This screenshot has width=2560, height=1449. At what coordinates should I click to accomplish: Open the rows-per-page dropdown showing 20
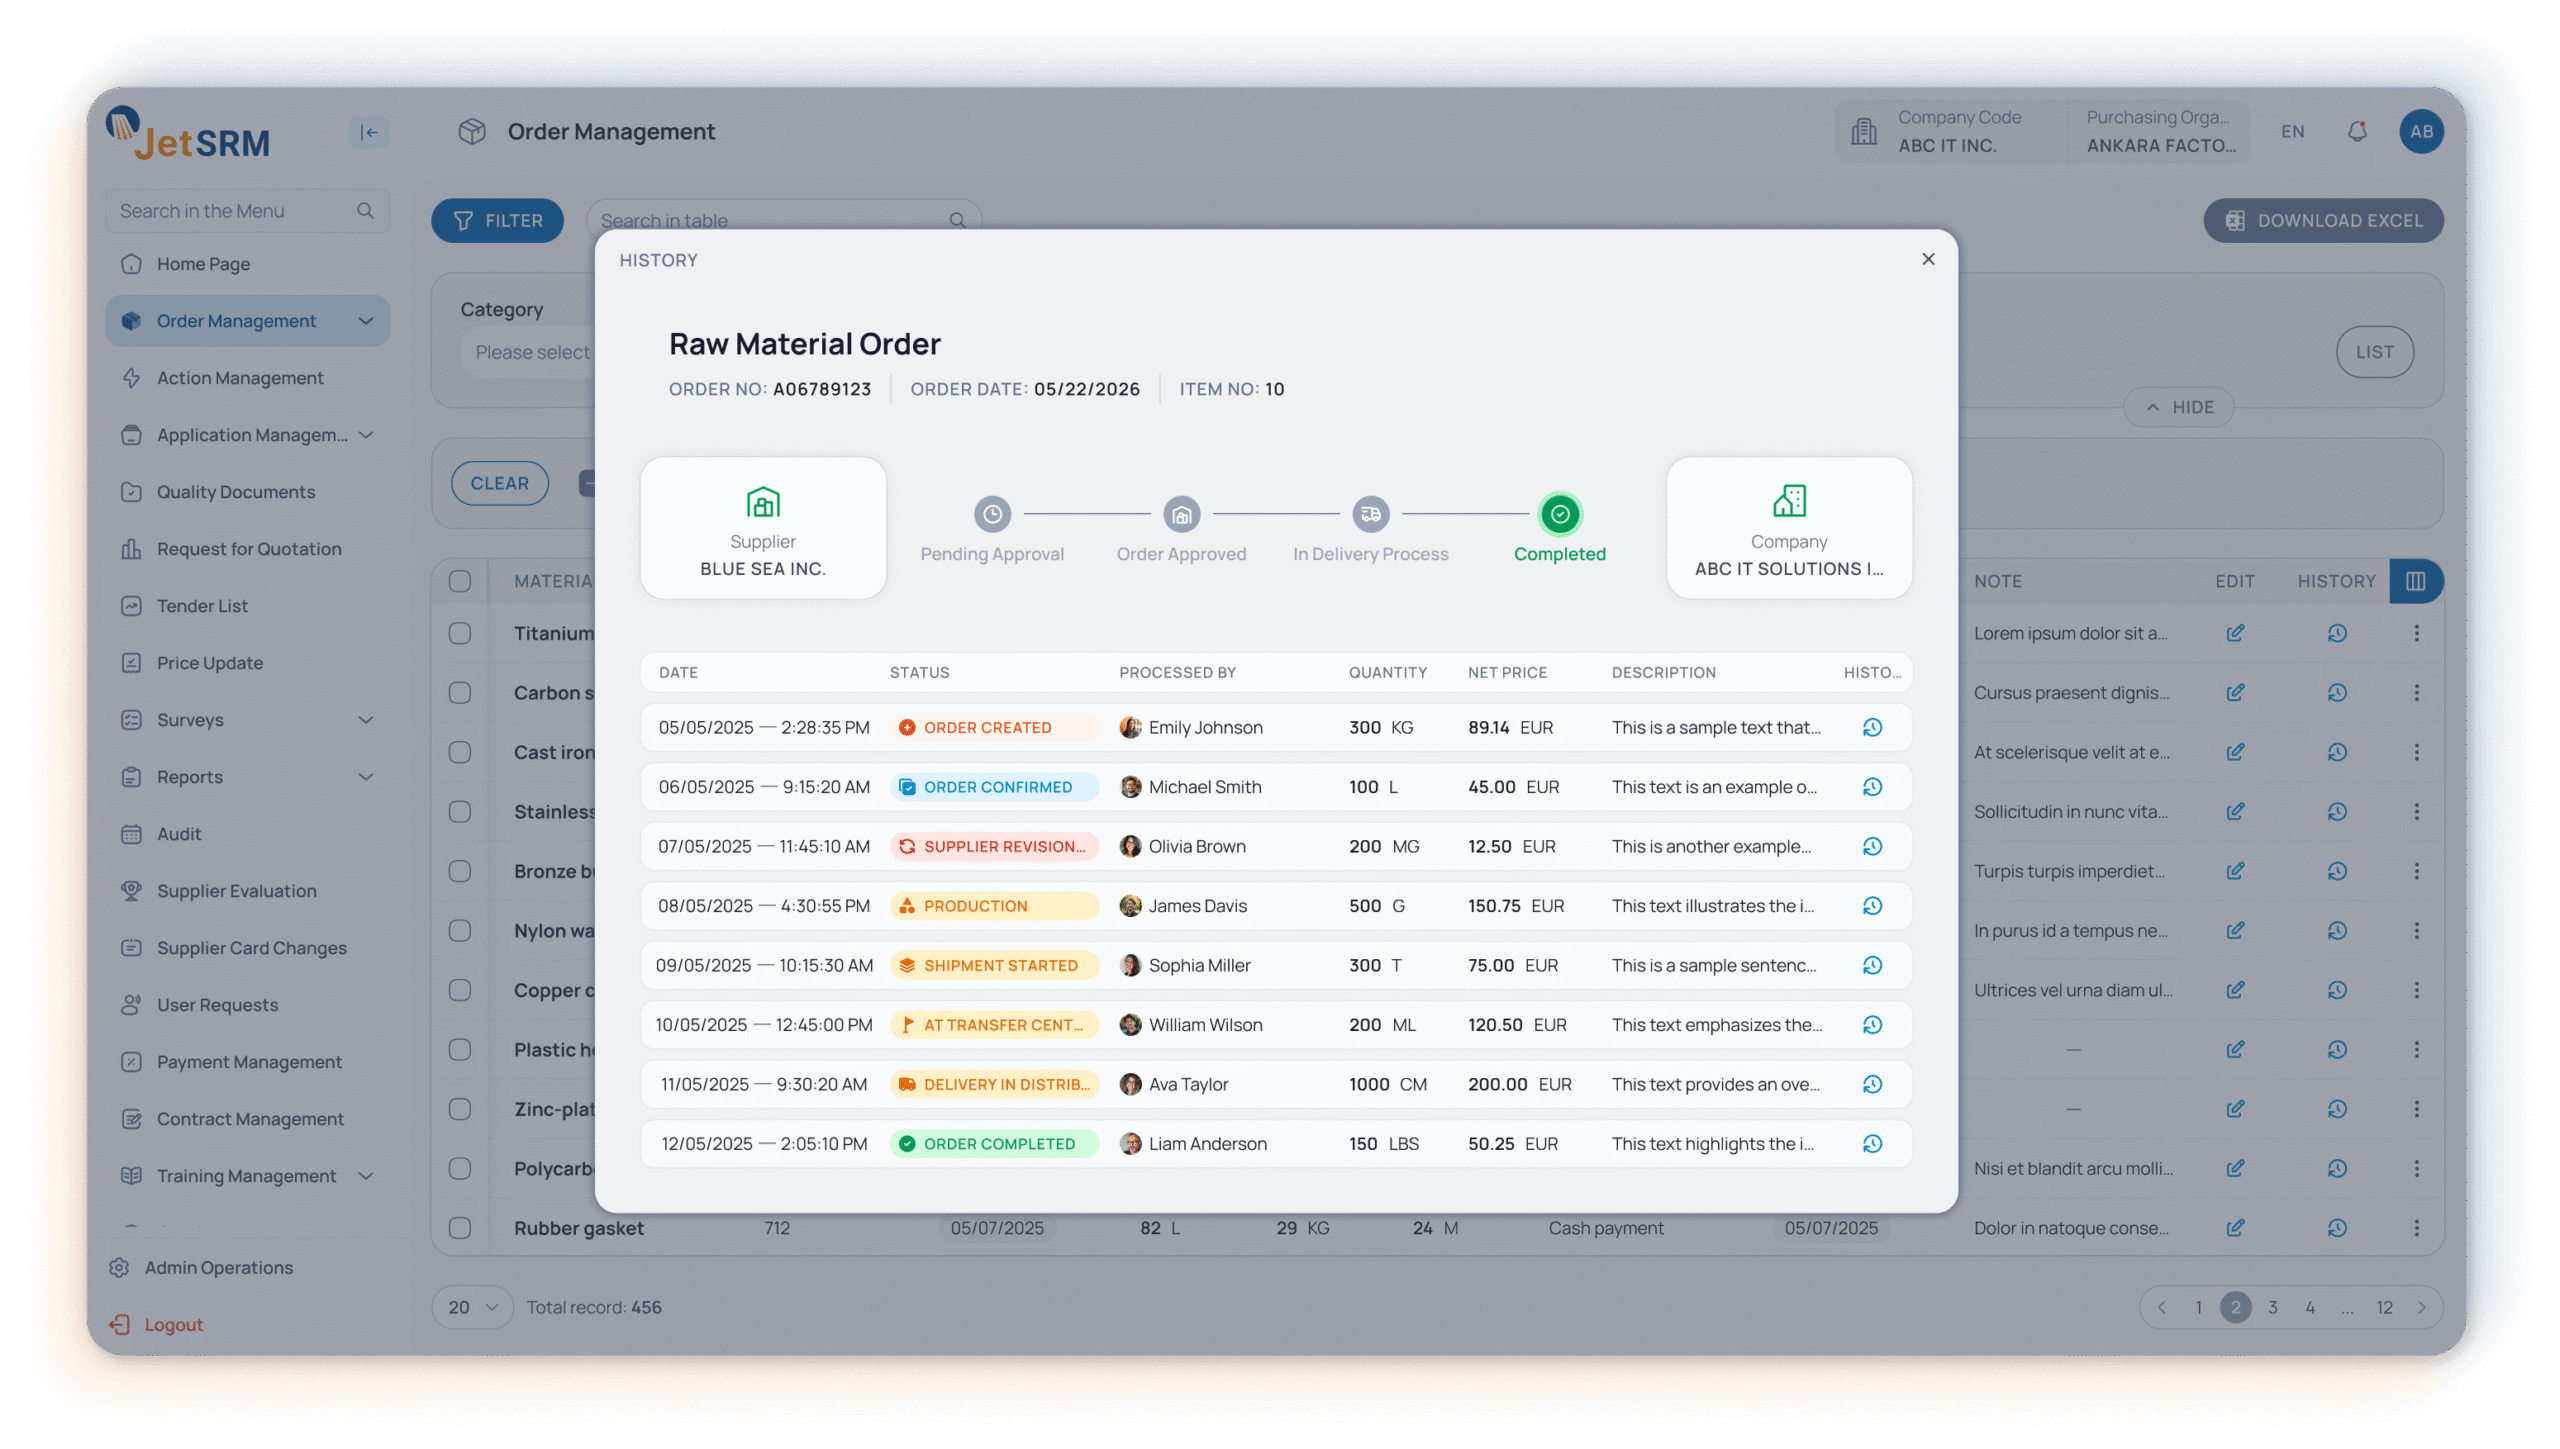tap(472, 1307)
